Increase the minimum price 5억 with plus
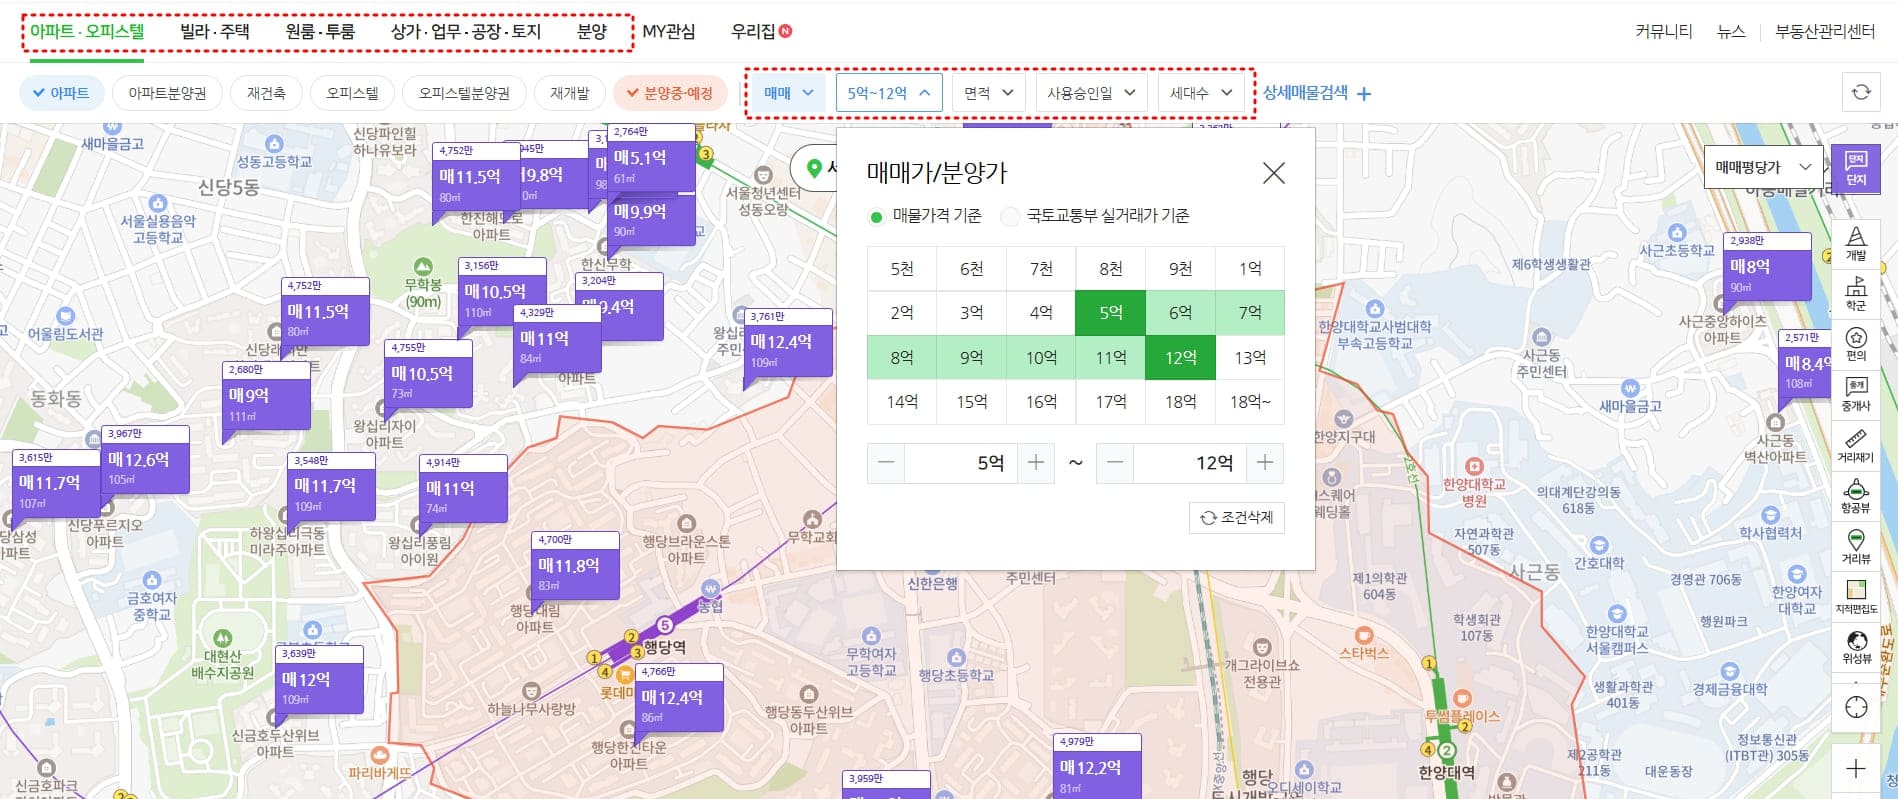This screenshot has height=799, width=1898. click(1036, 463)
